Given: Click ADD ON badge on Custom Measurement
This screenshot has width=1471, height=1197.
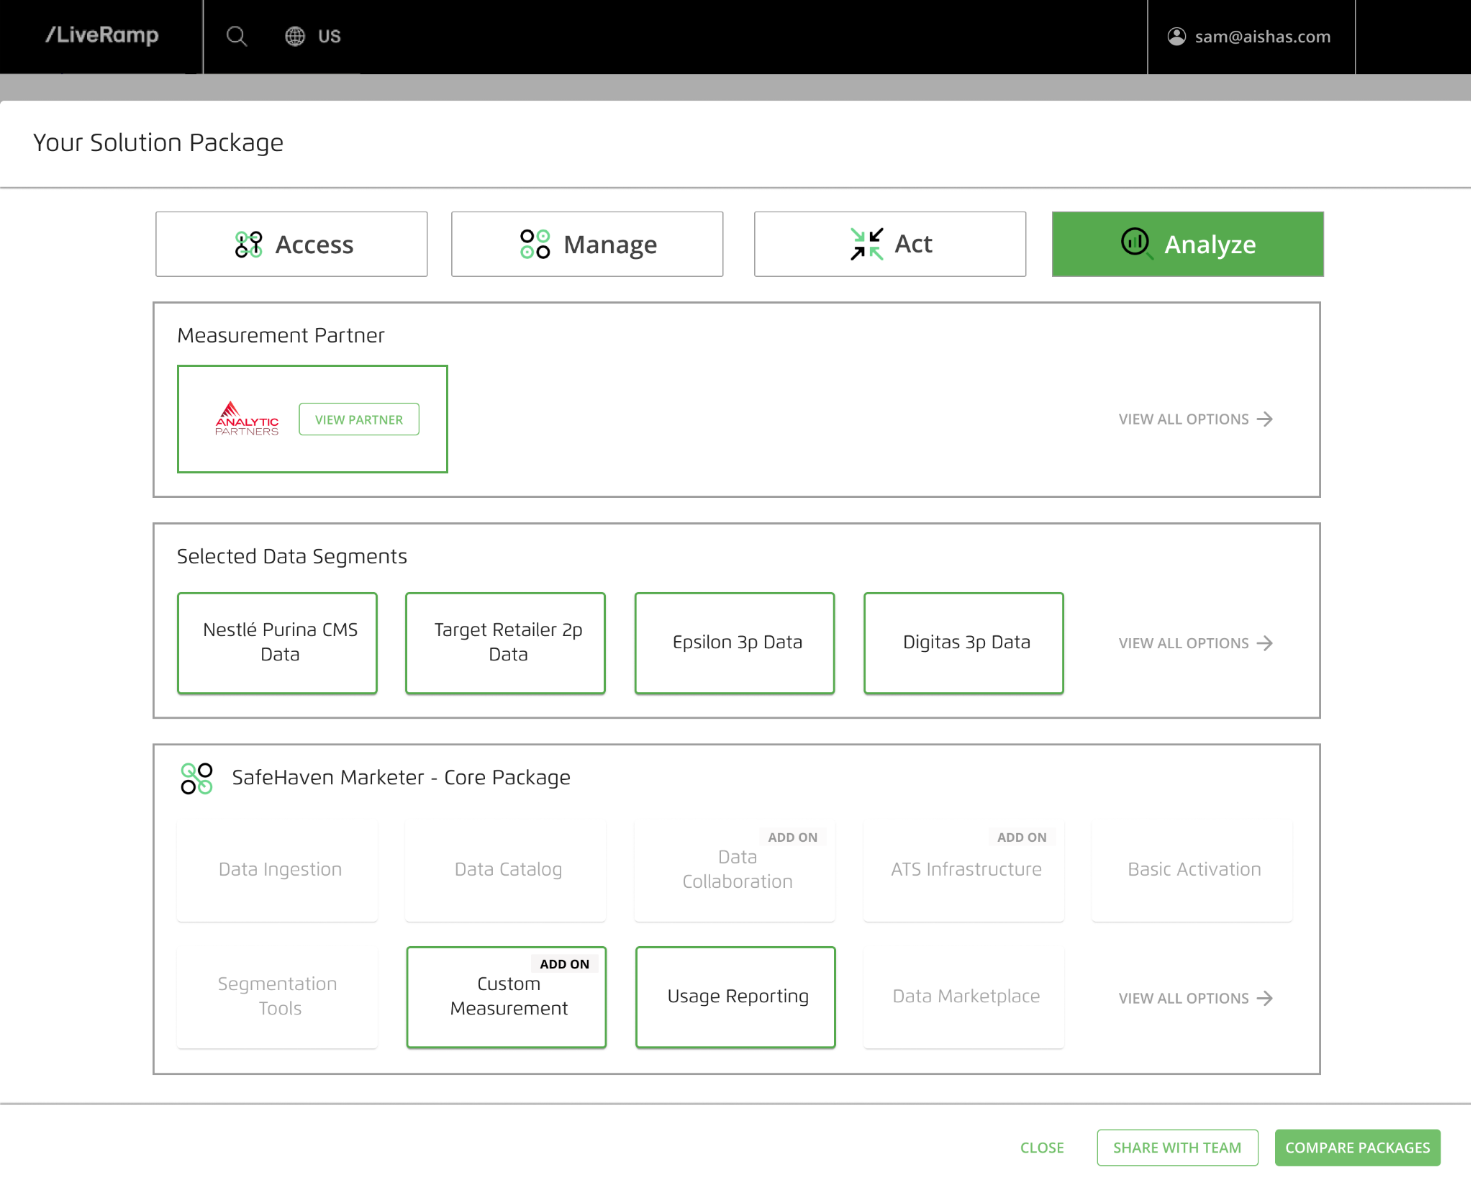Looking at the screenshot, I should pos(565,964).
